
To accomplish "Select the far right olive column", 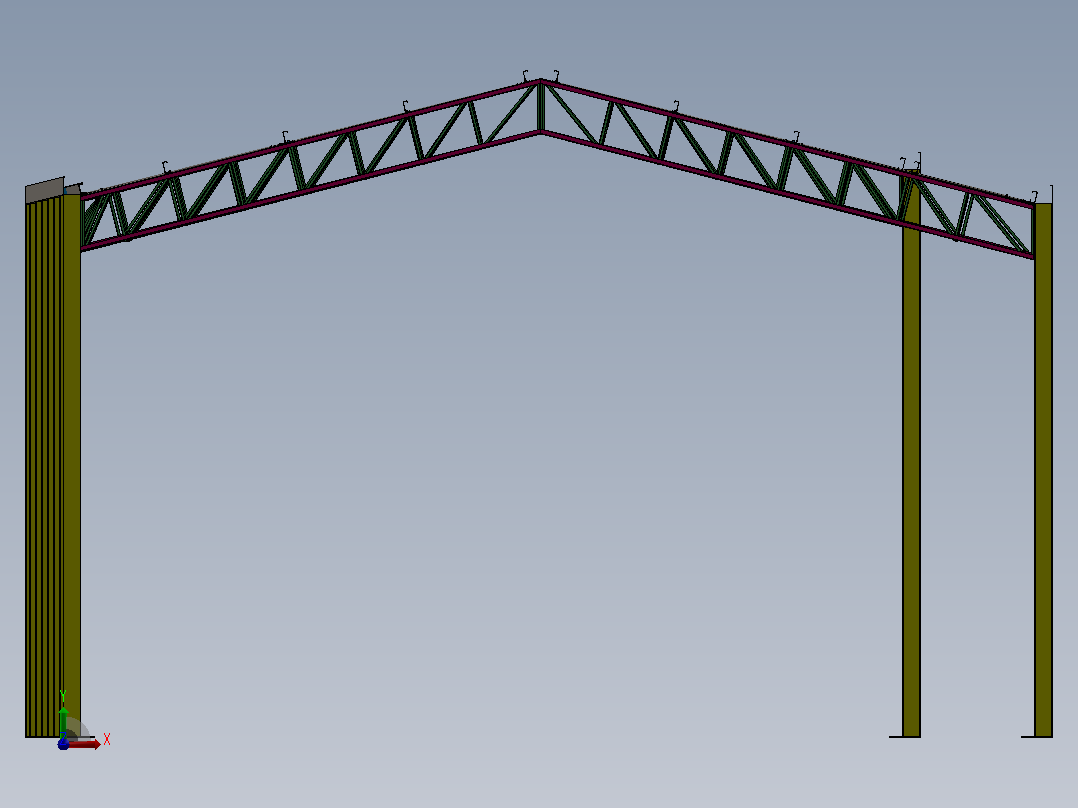I will point(1043,470).
